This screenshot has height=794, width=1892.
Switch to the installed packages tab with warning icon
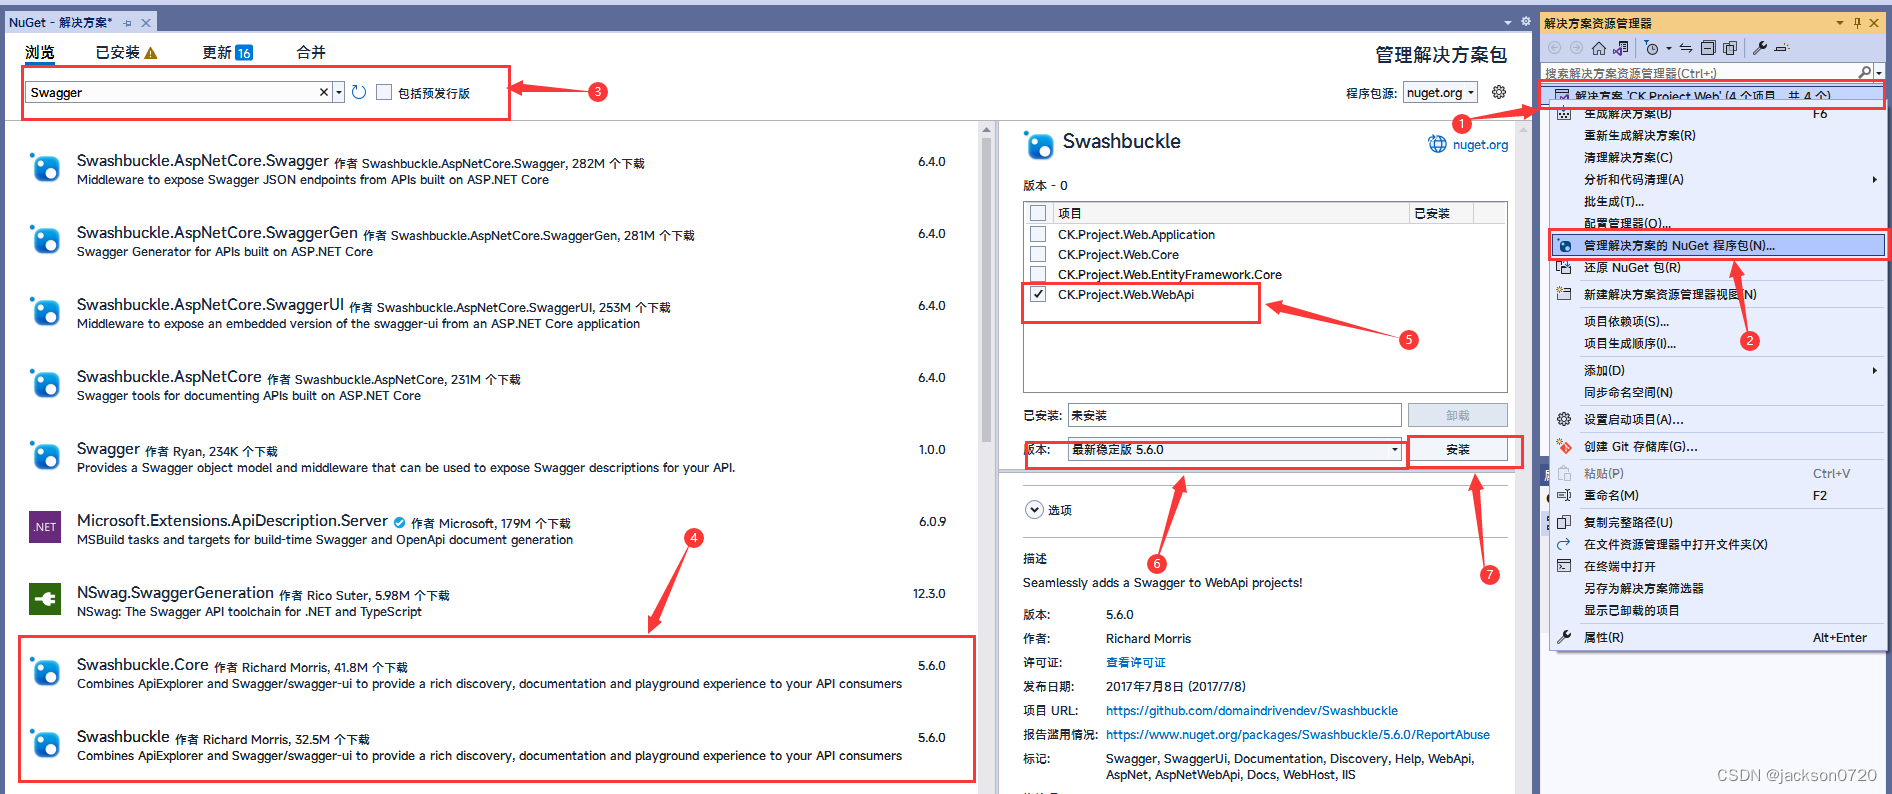tap(126, 52)
